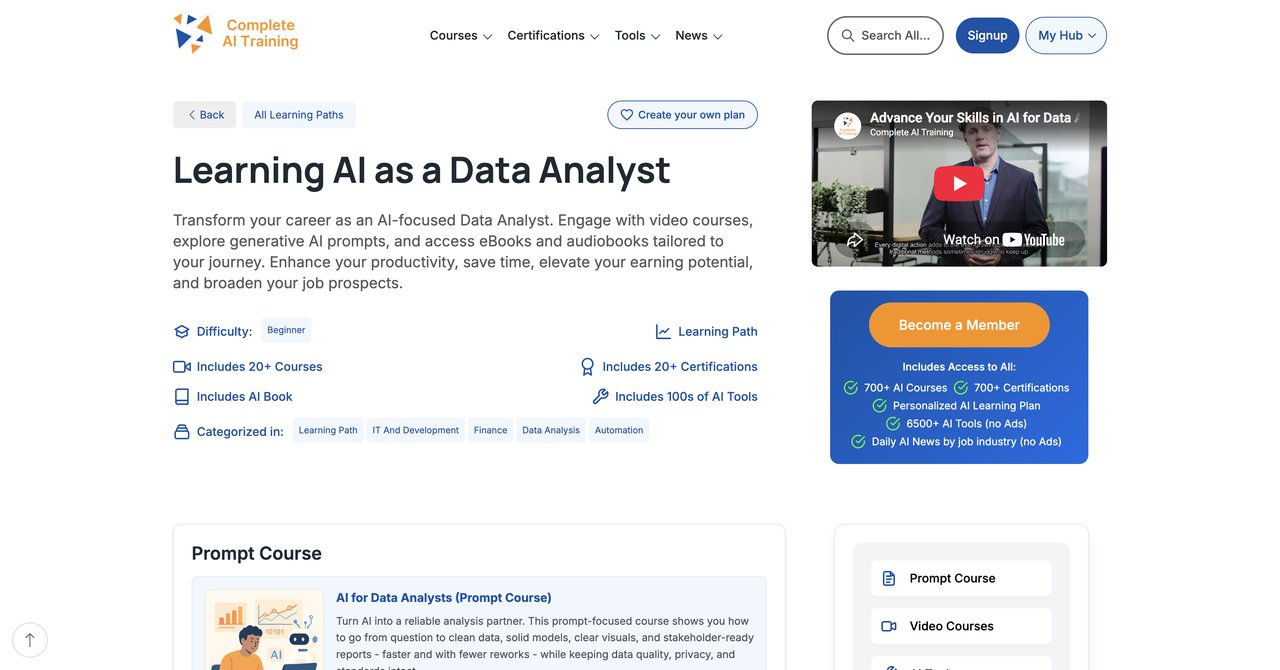Focus the Search All input field

click(x=885, y=35)
